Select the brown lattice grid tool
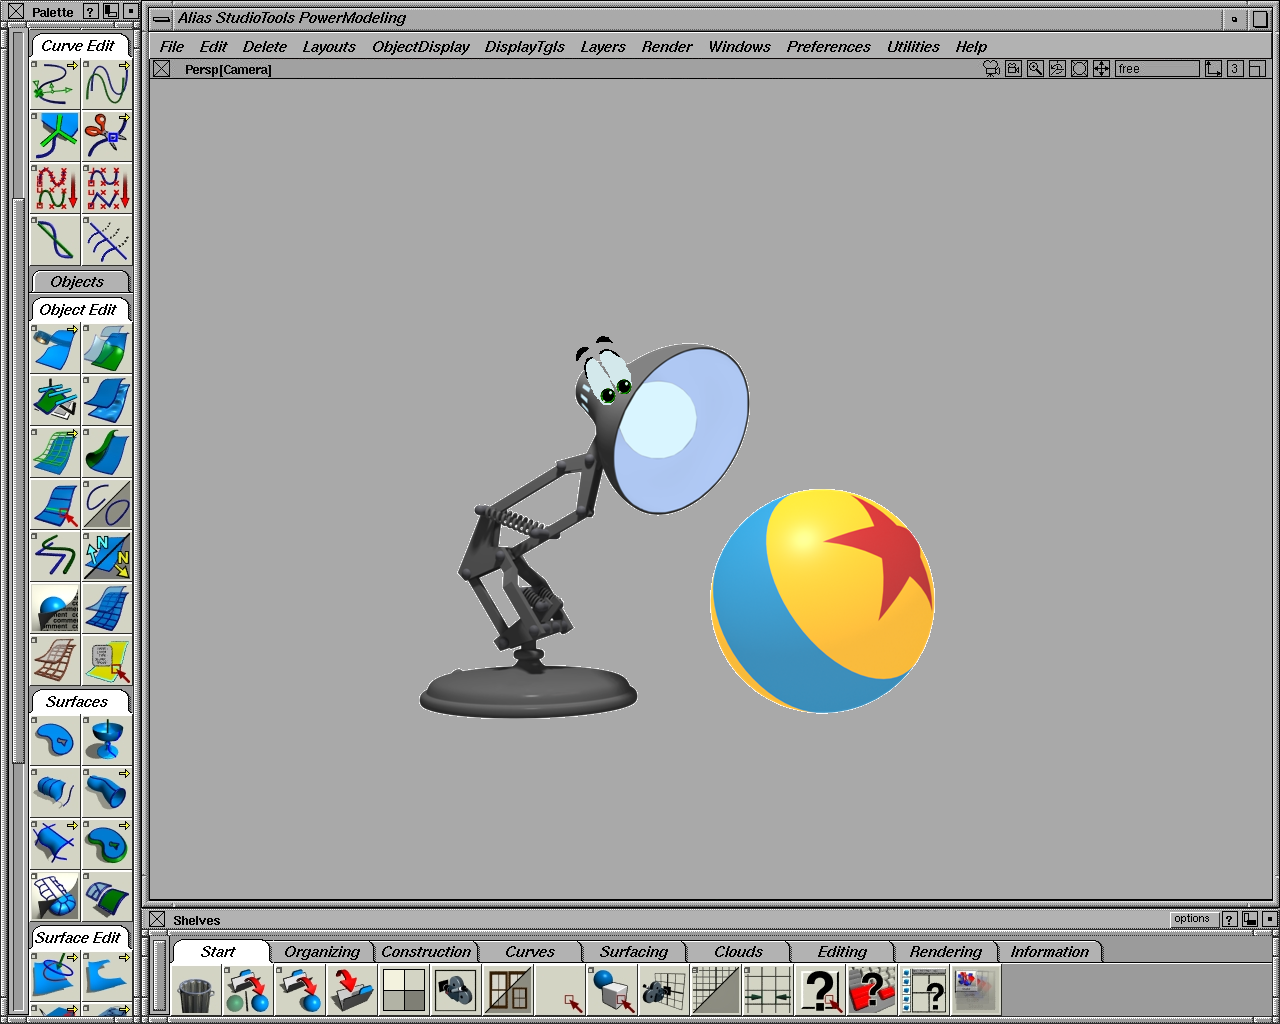Image resolution: width=1280 pixels, height=1024 pixels. coord(55,660)
